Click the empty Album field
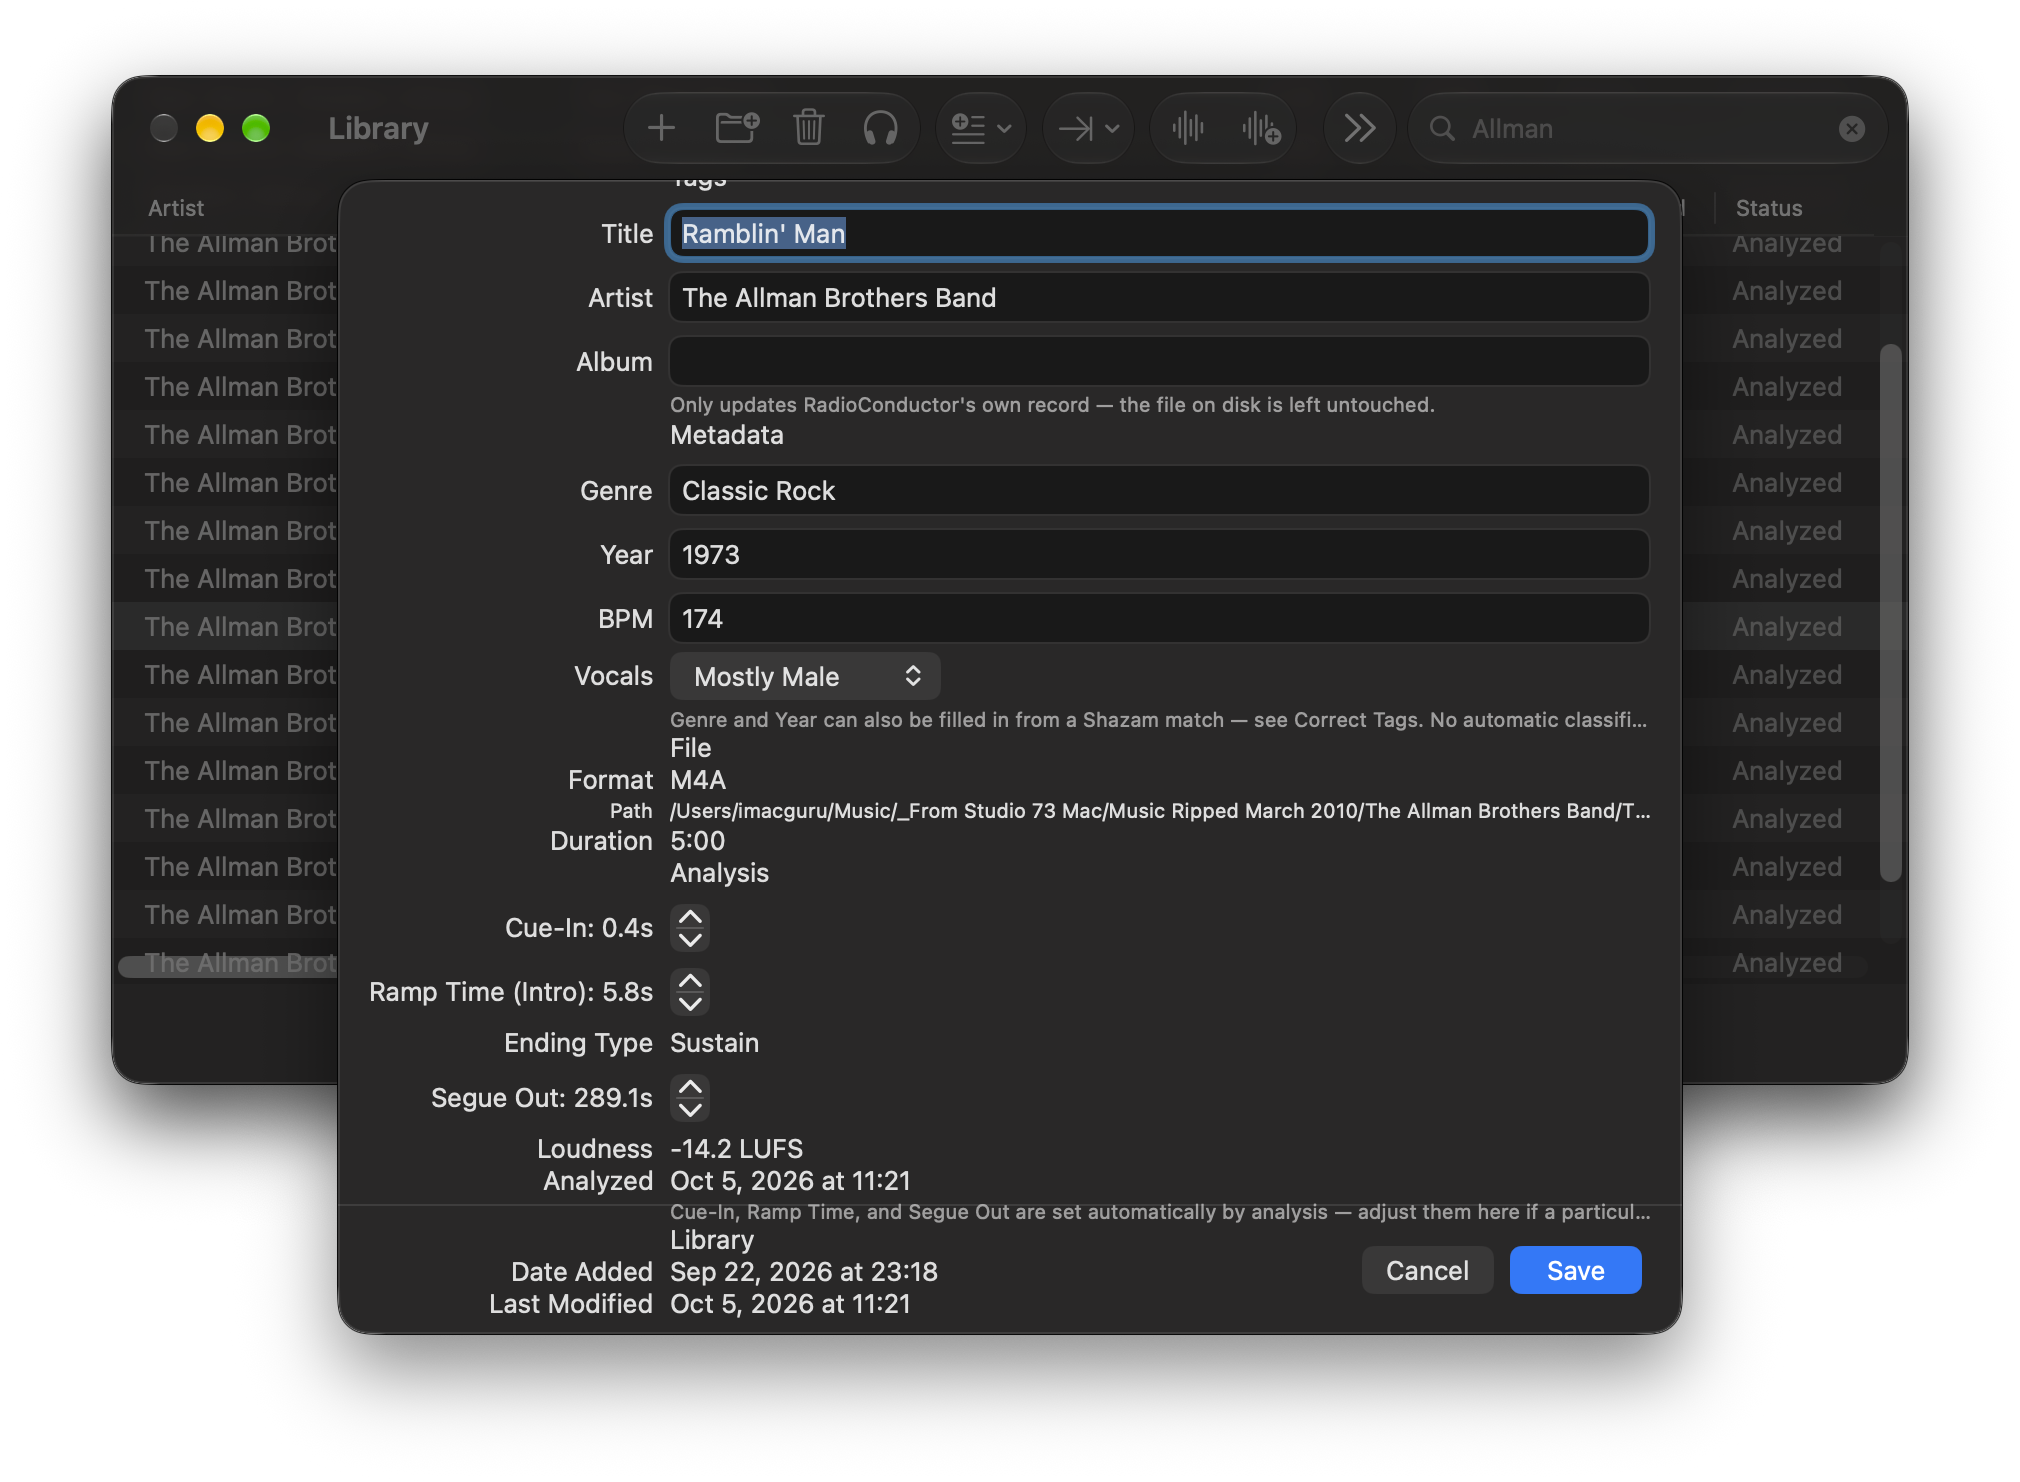2020x1482 pixels. (x=1159, y=362)
